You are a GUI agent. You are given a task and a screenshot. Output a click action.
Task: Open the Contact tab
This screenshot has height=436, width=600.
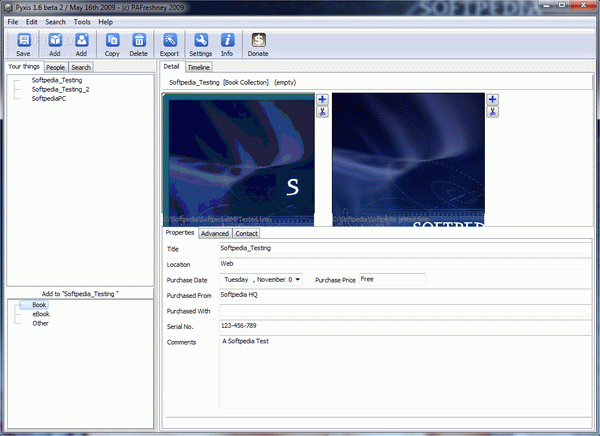pos(246,234)
